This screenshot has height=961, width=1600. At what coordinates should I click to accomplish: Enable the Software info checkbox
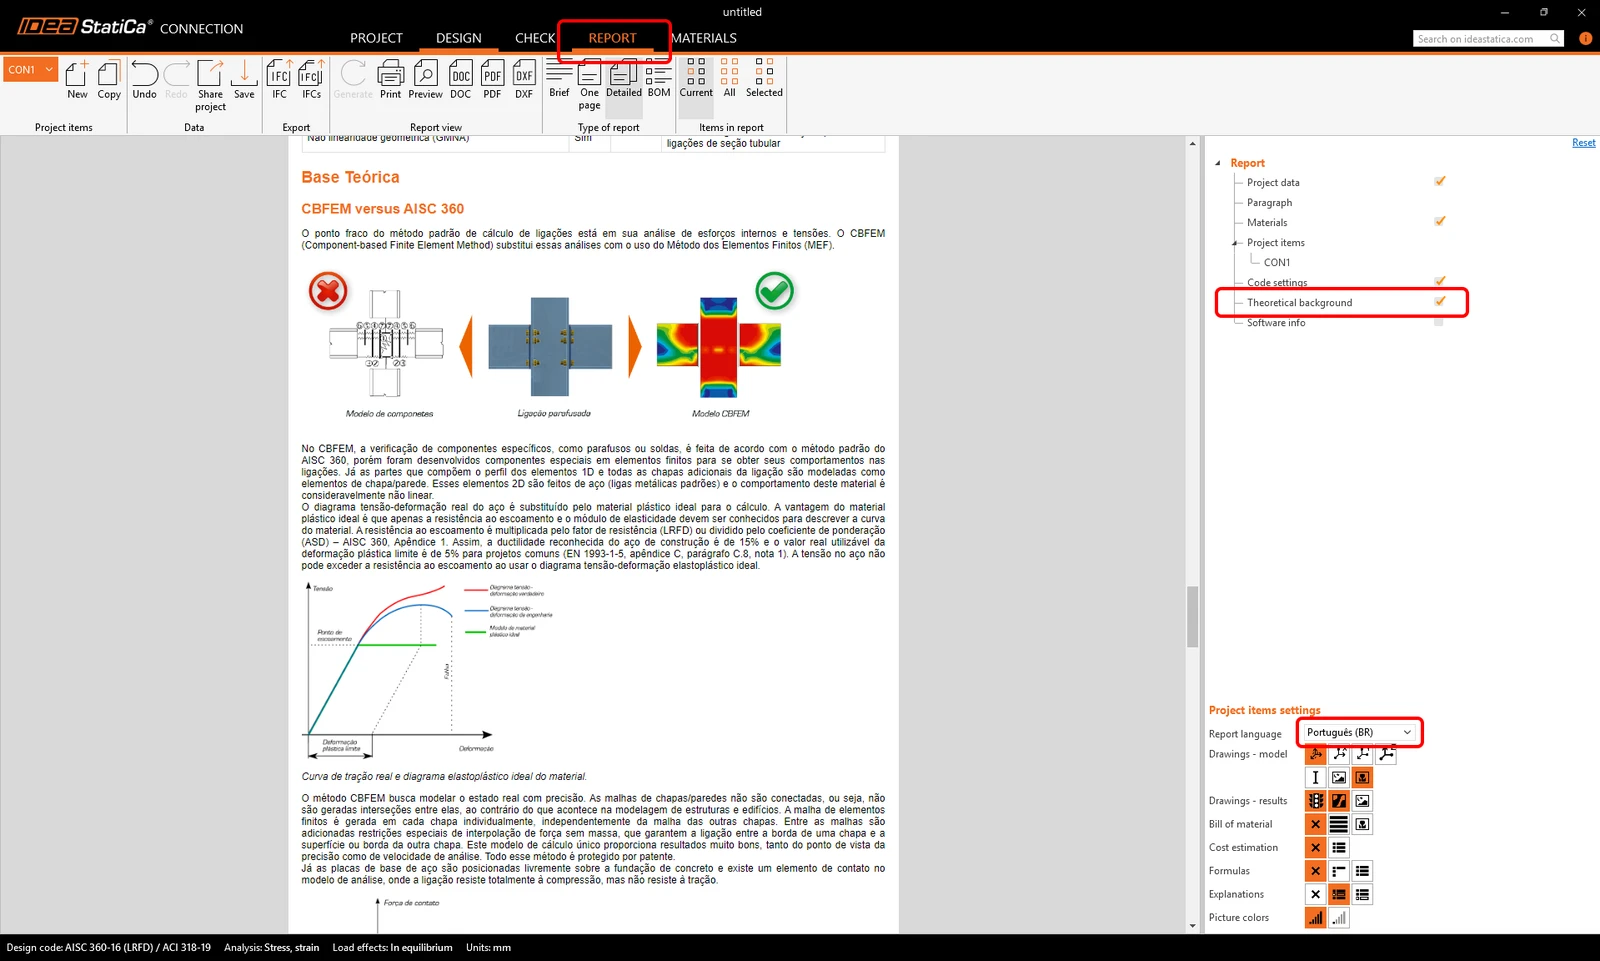1438,322
